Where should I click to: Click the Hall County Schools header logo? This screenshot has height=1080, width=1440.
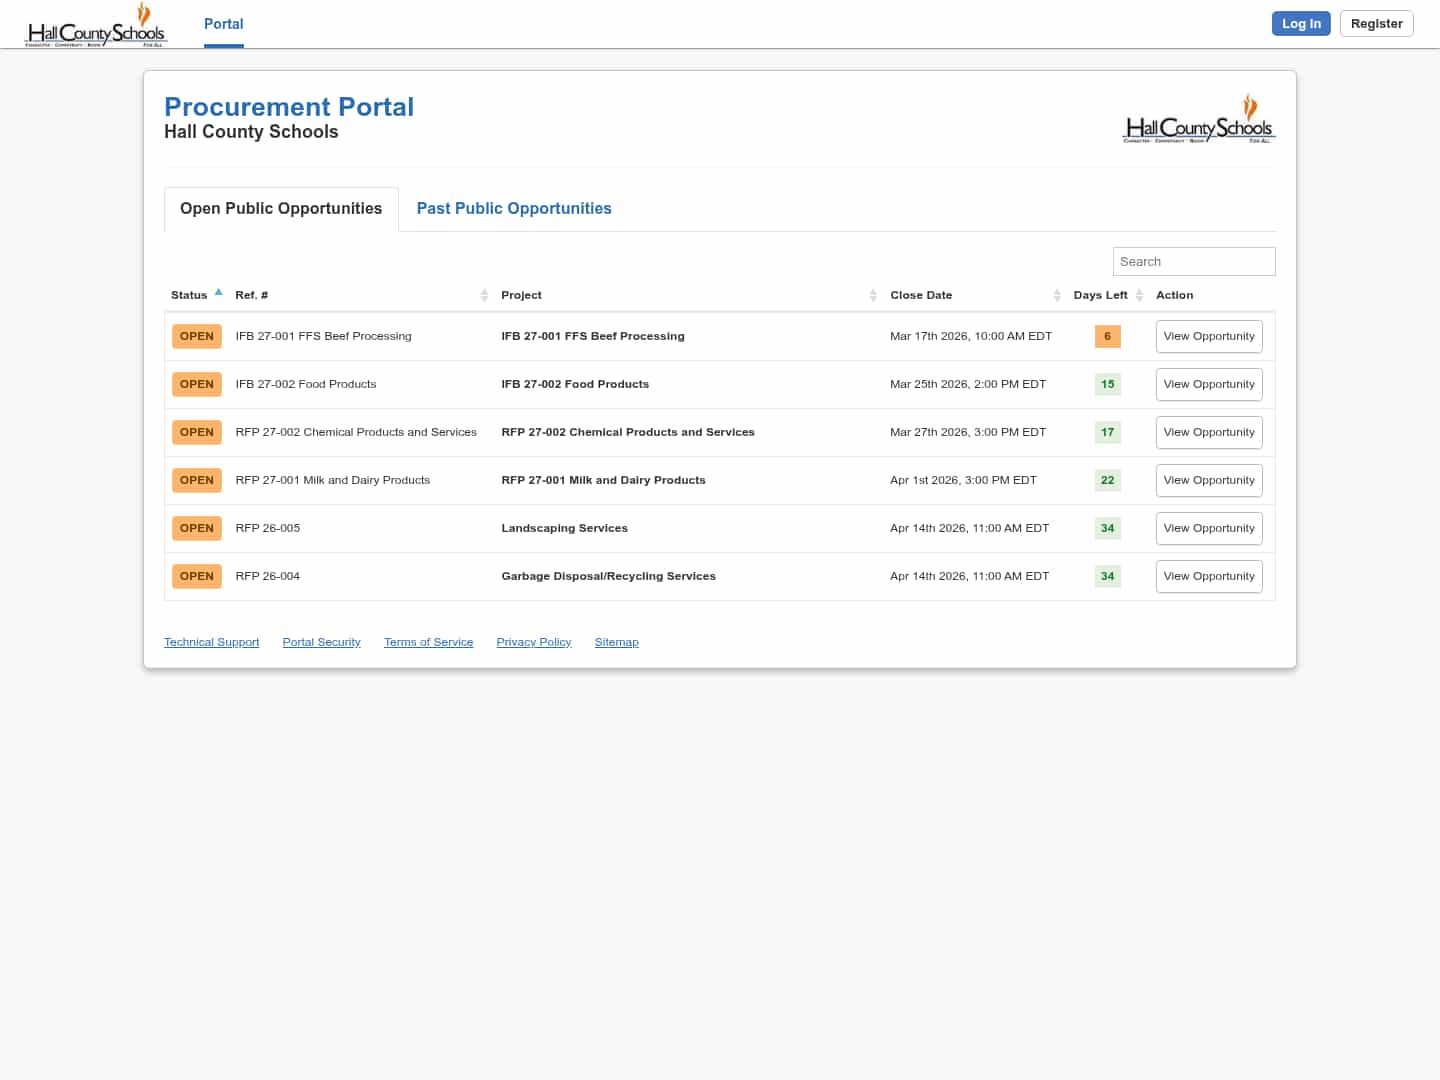[x=96, y=25]
